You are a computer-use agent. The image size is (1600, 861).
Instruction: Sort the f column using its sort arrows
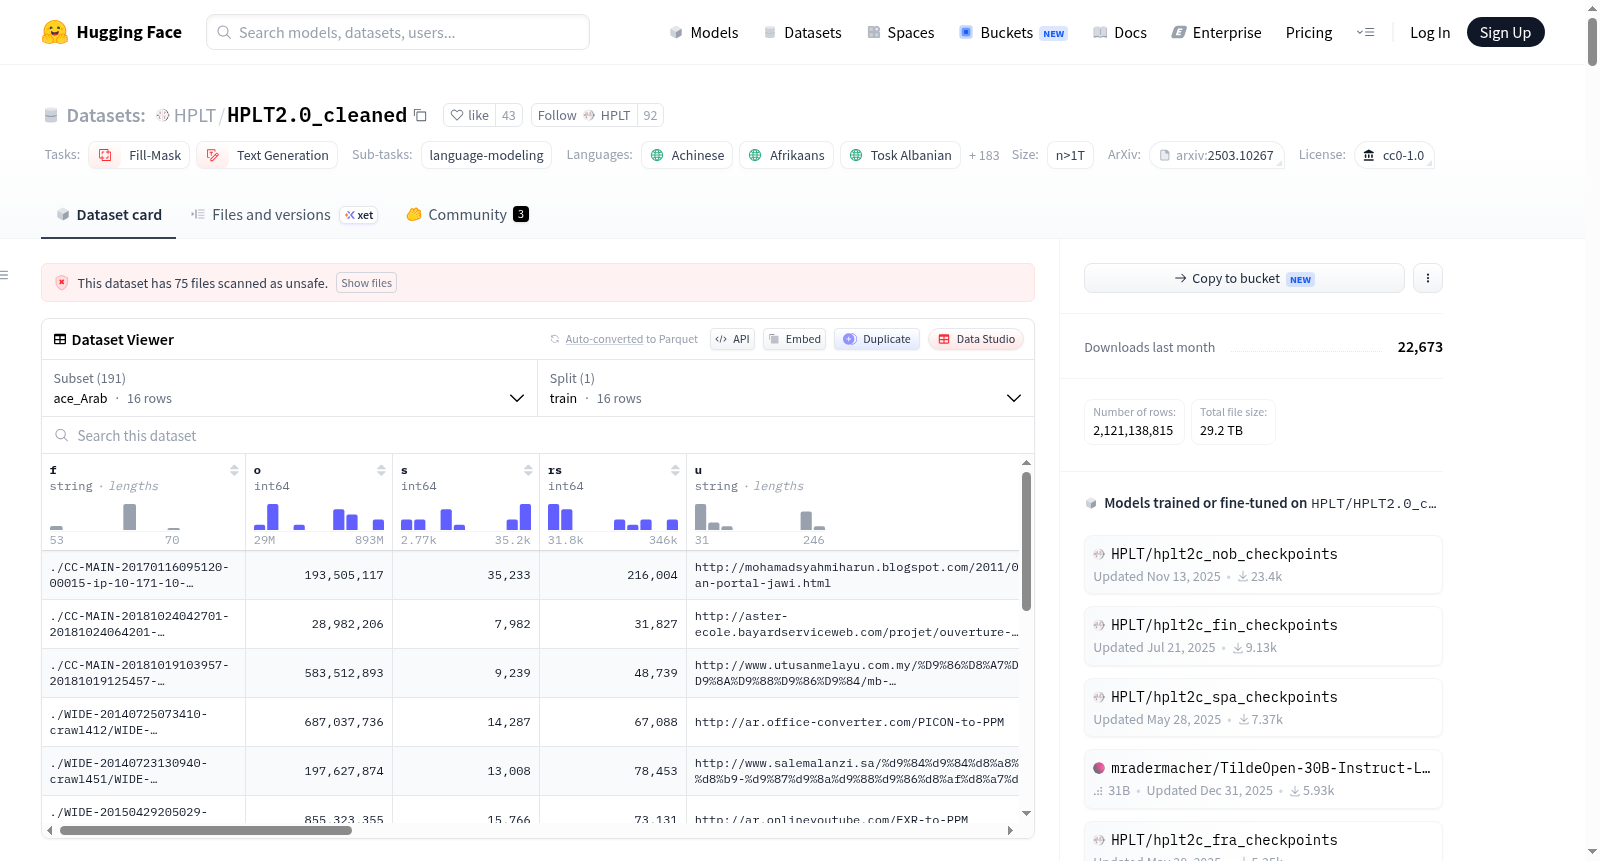coord(234,470)
